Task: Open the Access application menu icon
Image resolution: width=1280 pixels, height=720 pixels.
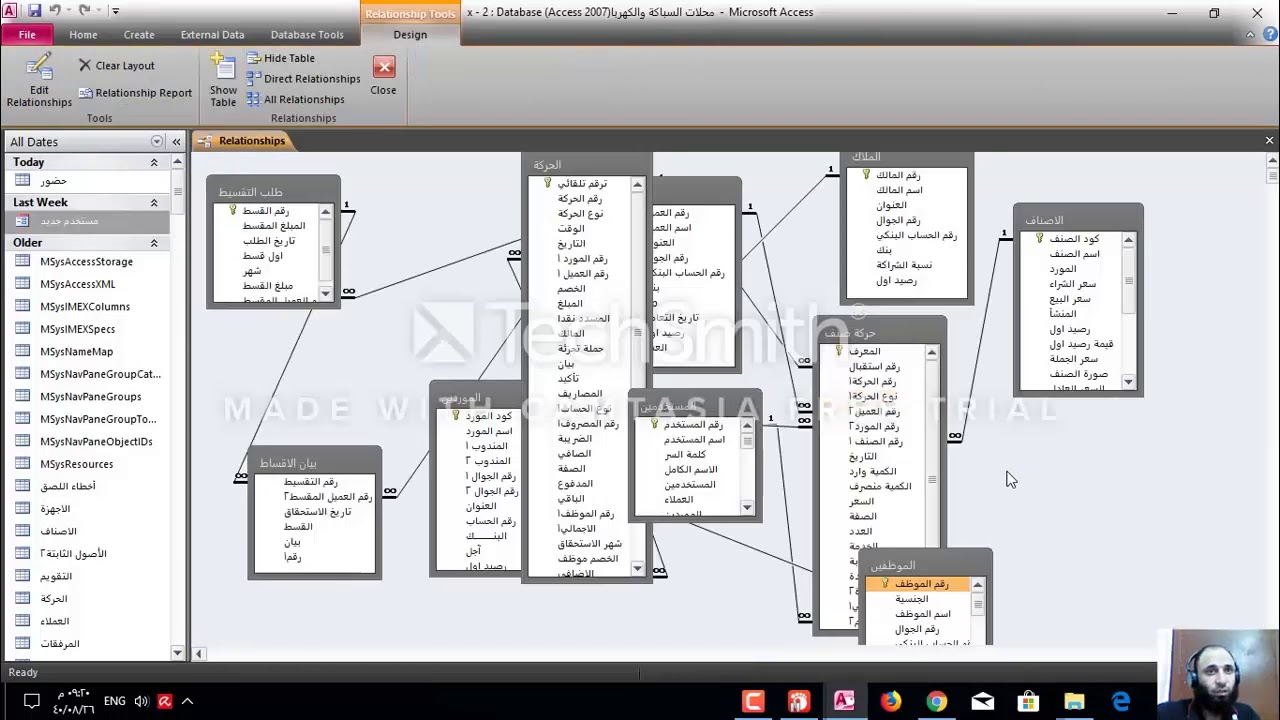Action: 12,11
